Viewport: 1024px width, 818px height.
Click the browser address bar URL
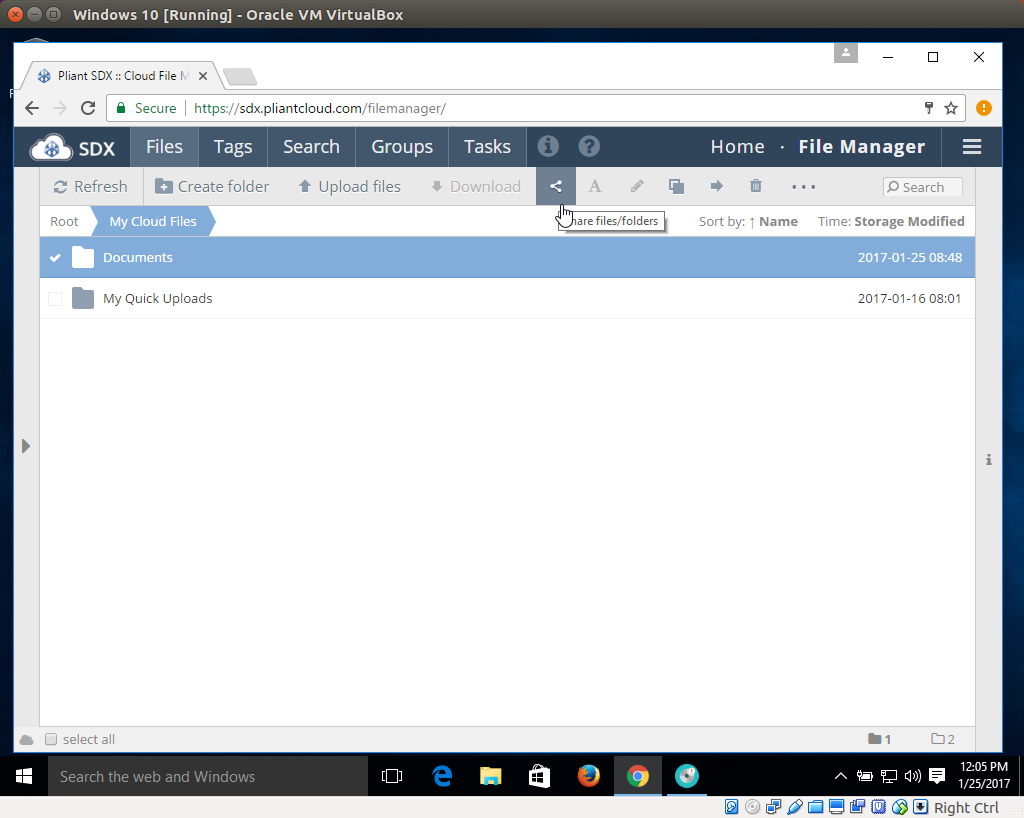pos(319,108)
